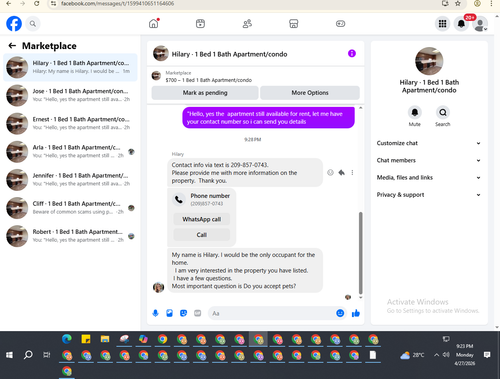The image size is (500, 379).
Task: Open Arla conversation in the list
Action: click(x=70, y=151)
